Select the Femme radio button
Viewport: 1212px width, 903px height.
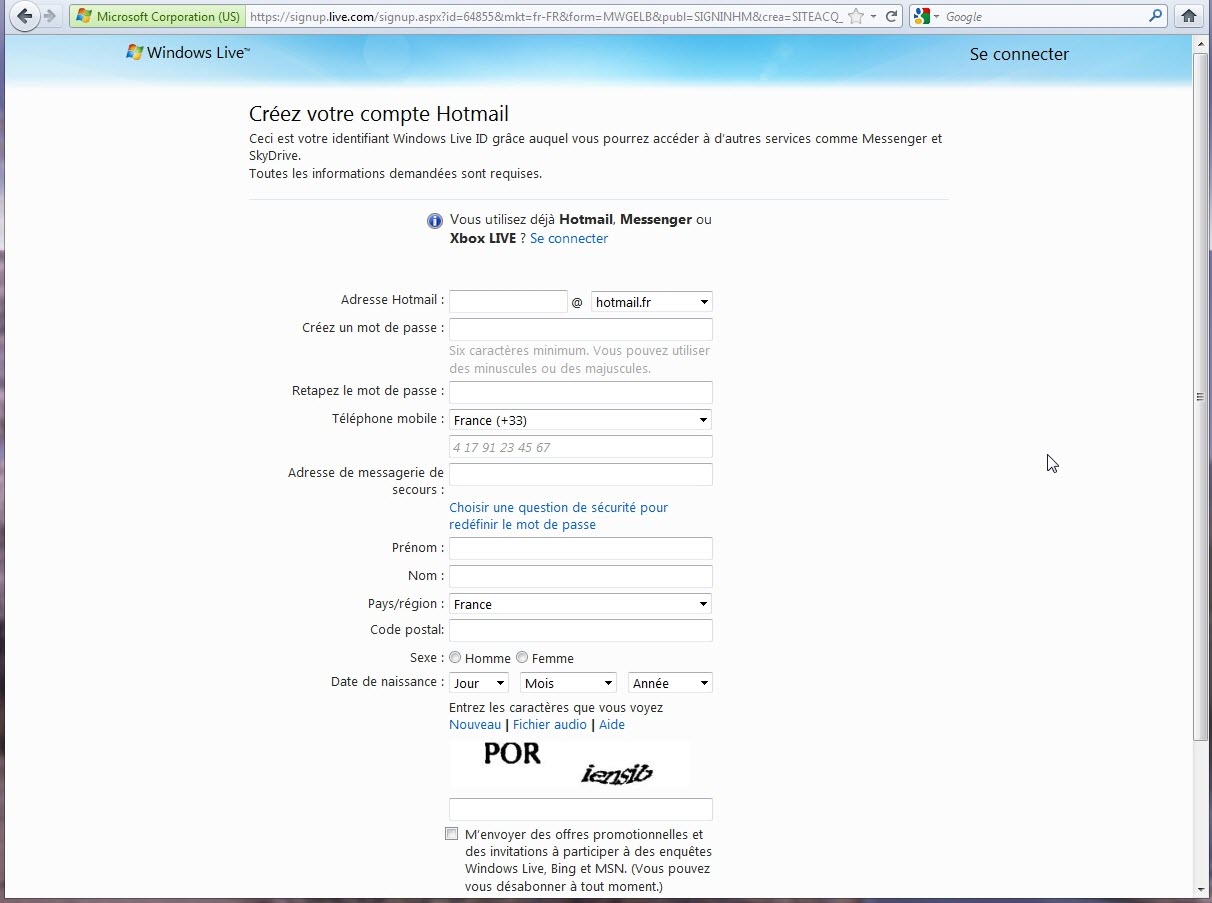pyautogui.click(x=522, y=657)
